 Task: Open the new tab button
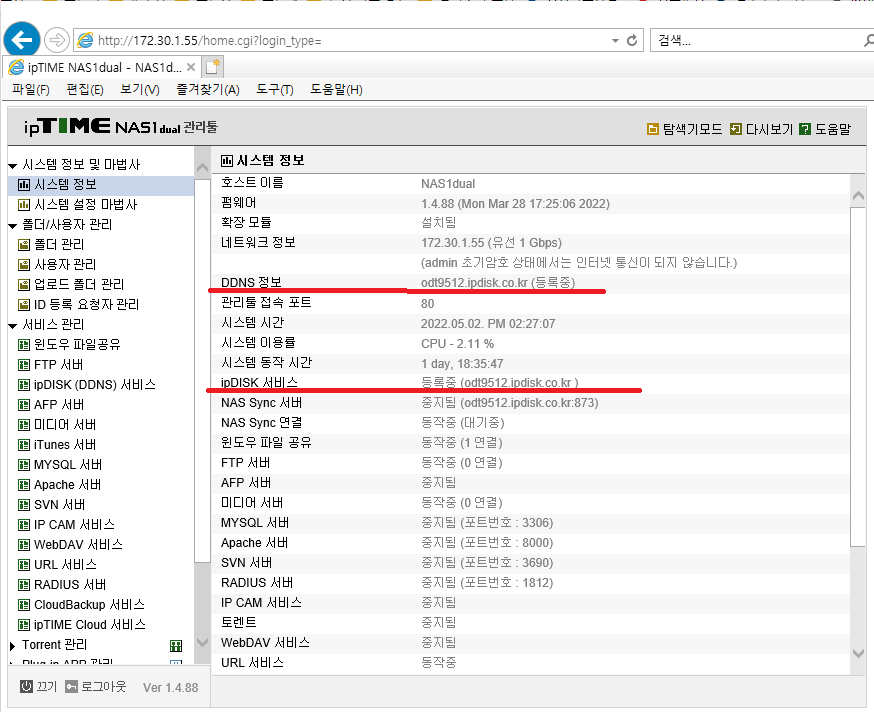click(x=212, y=67)
